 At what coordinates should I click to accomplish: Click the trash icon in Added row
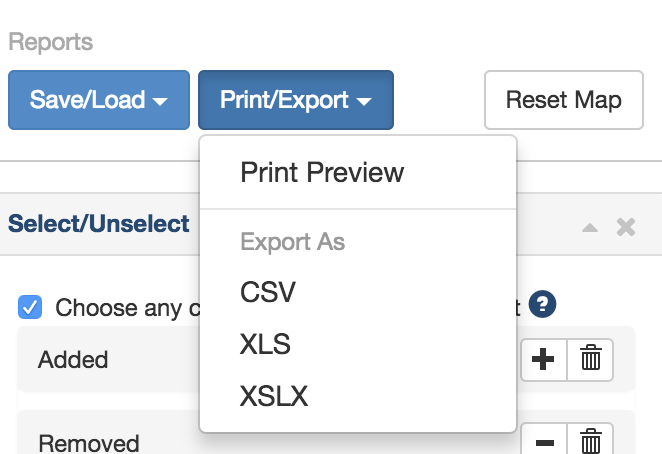click(591, 360)
